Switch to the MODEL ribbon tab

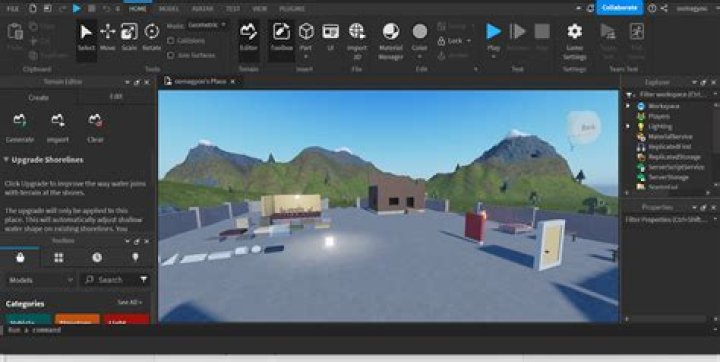coord(168,9)
